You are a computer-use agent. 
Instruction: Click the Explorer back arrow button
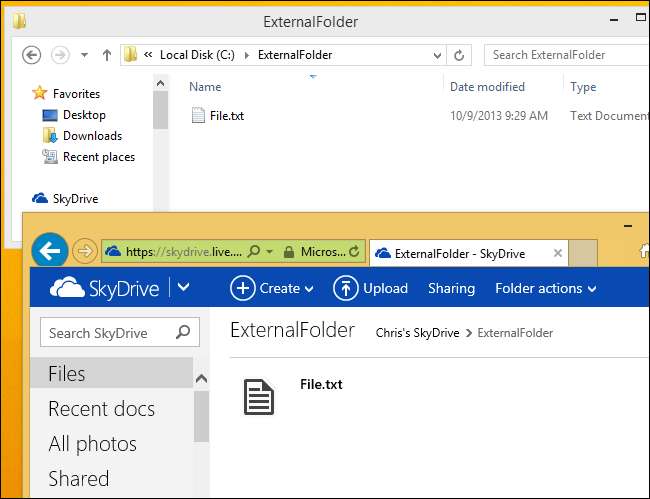[31, 55]
